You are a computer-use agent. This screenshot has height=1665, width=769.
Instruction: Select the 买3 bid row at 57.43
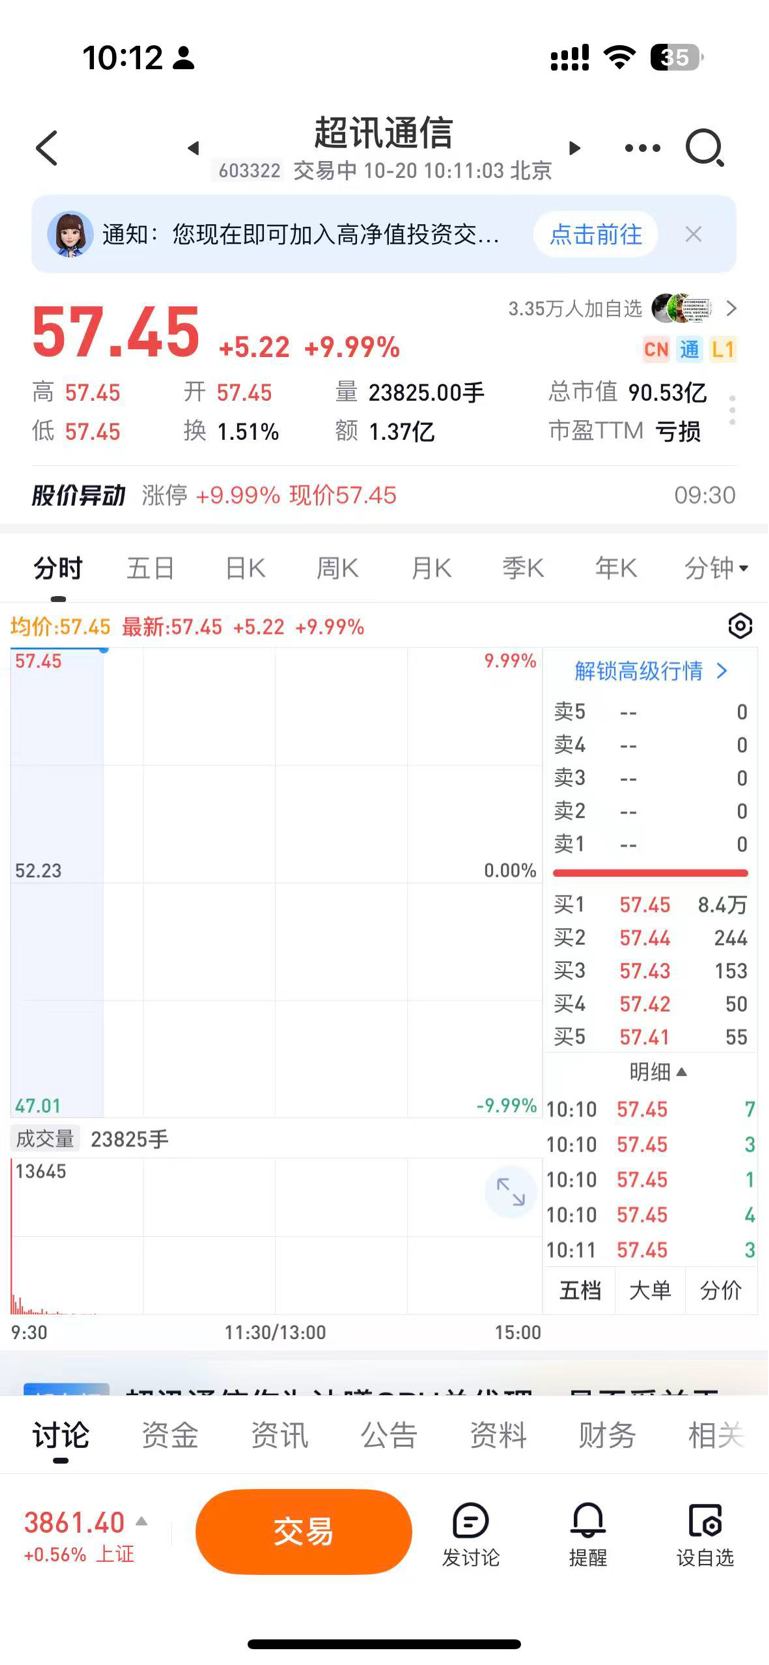[650, 971]
